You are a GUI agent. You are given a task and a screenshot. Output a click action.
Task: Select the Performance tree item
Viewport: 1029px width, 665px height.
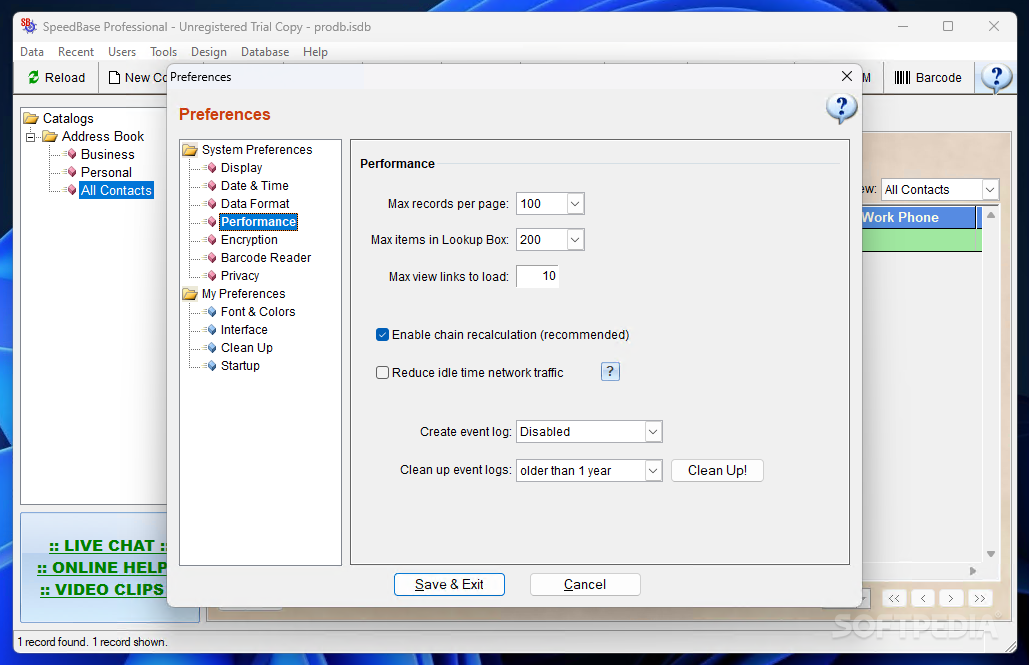pyautogui.click(x=259, y=222)
